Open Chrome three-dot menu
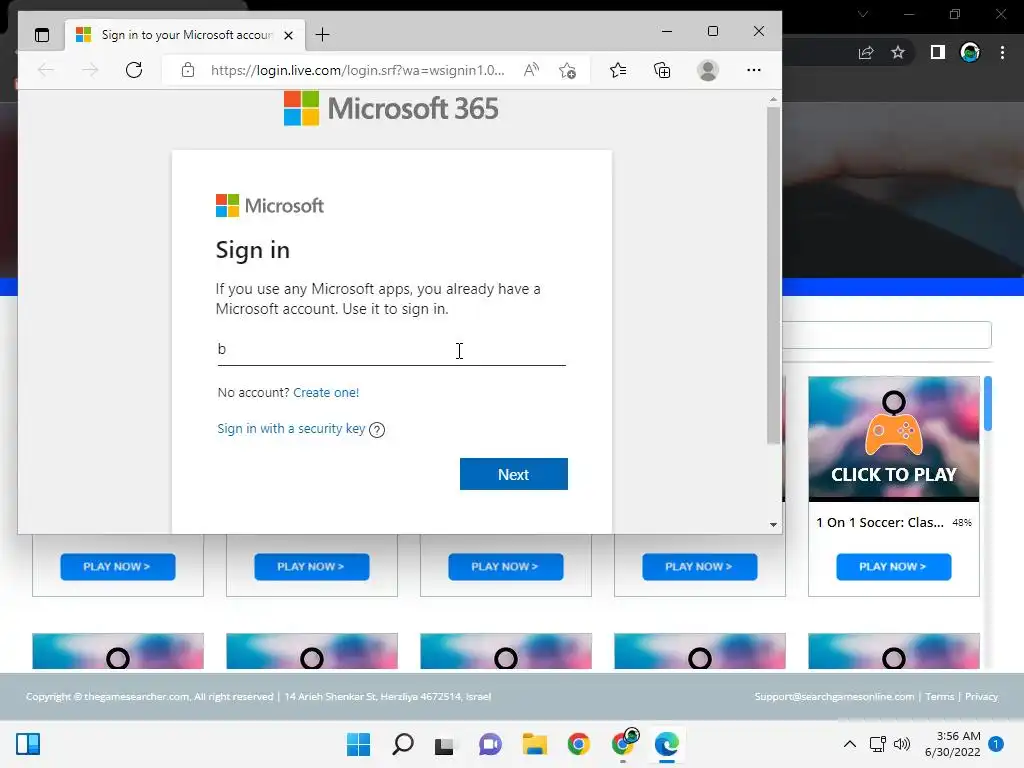The width and height of the screenshot is (1024, 768). tap(1002, 52)
